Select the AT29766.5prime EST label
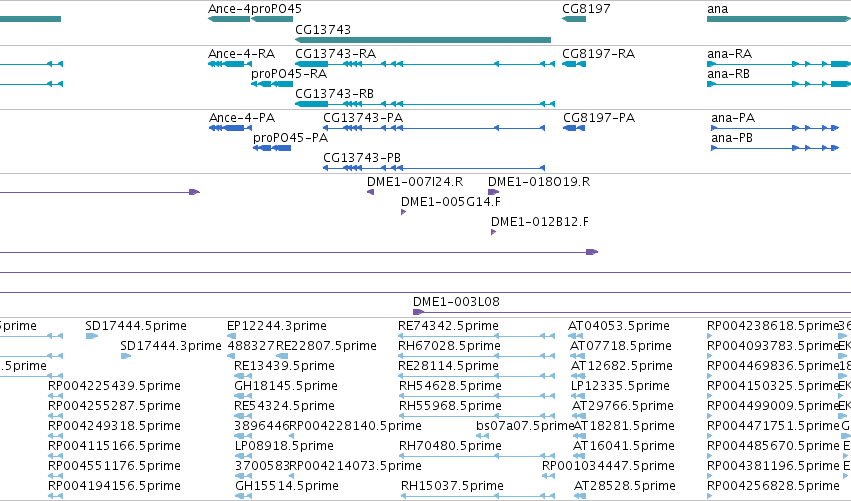This screenshot has height=501, width=851. 623,406
